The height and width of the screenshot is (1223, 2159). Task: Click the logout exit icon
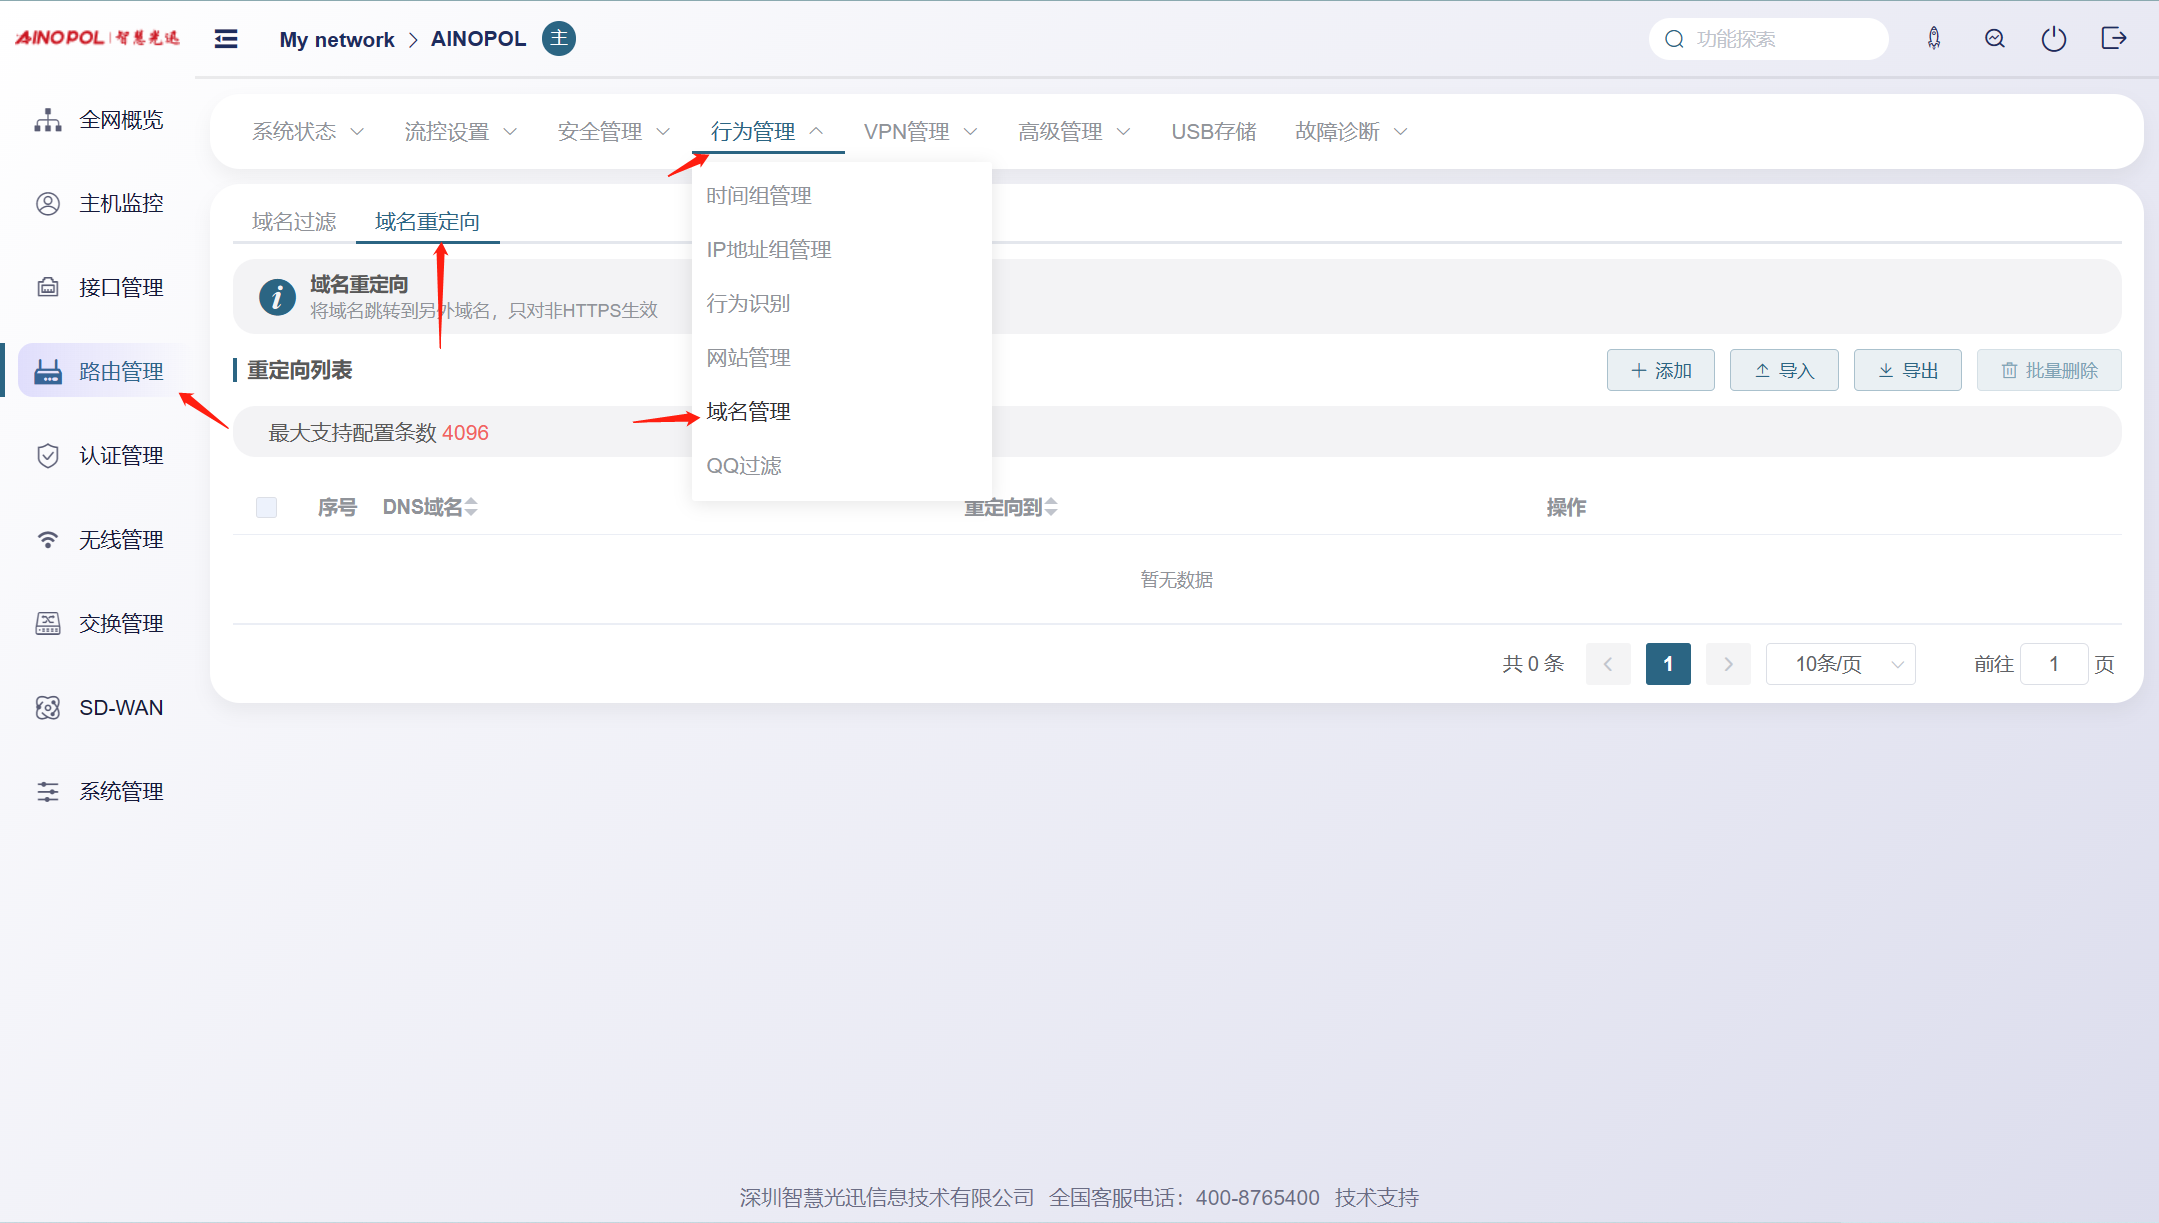tap(2113, 39)
